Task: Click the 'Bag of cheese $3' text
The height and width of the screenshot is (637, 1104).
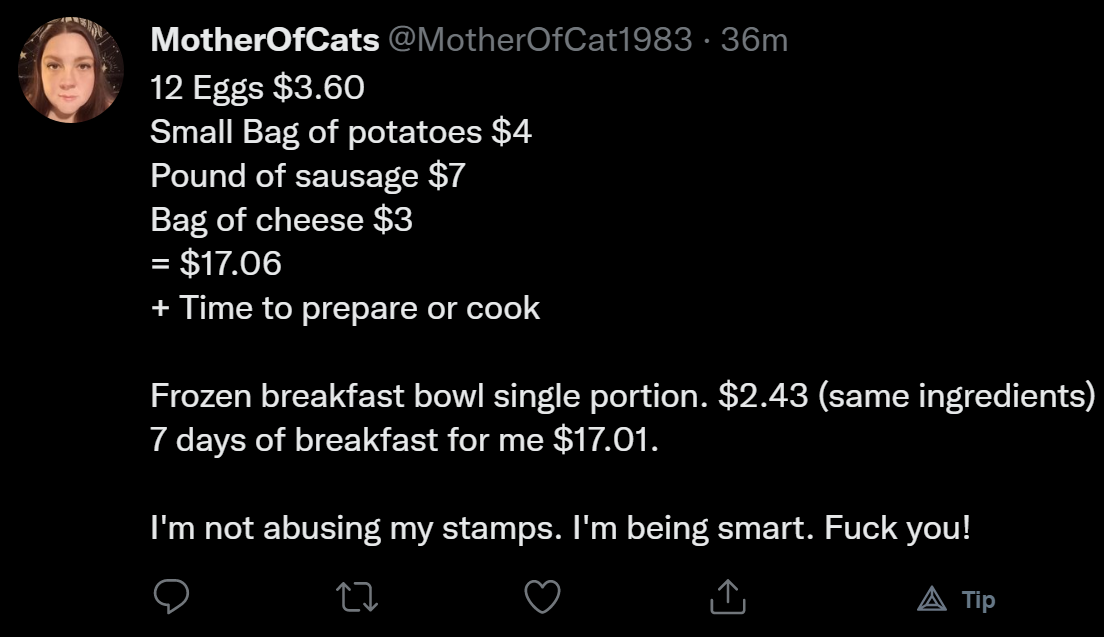Action: (x=281, y=220)
